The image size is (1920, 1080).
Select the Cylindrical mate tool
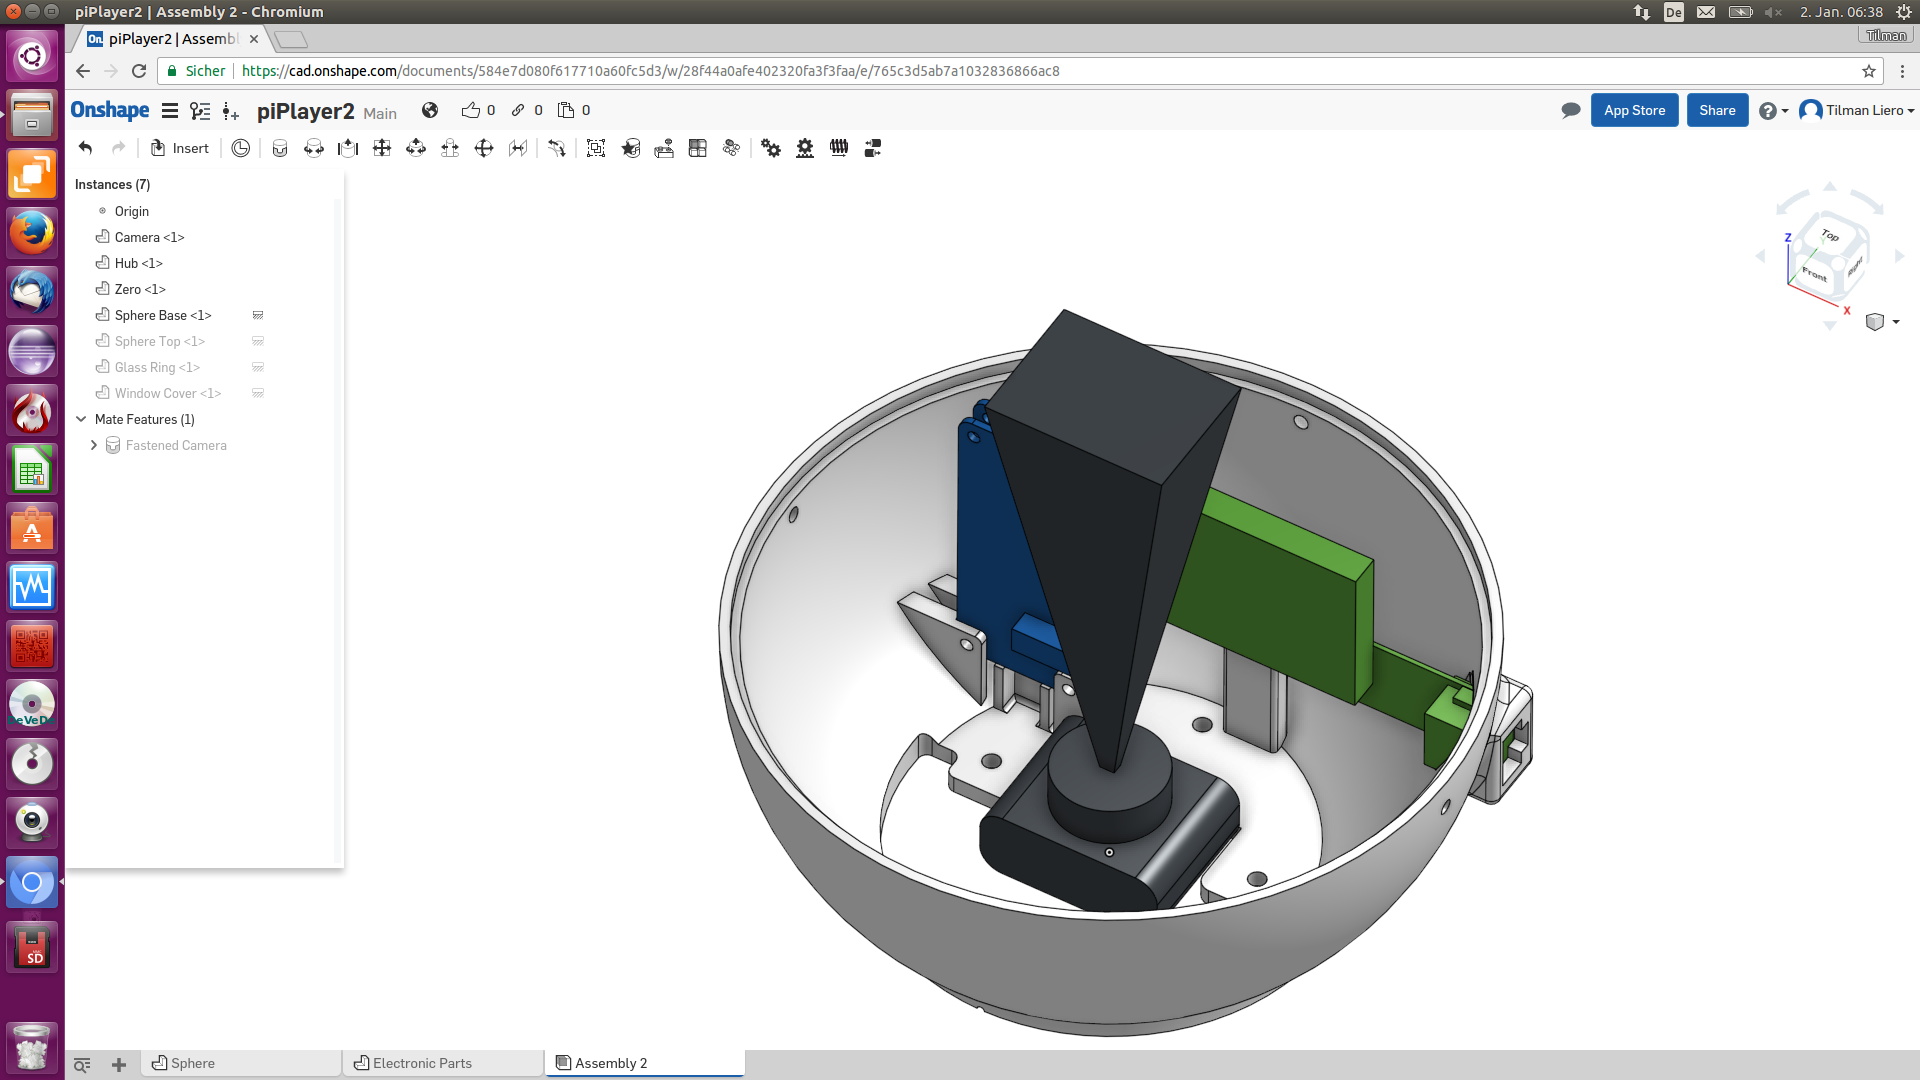click(416, 148)
